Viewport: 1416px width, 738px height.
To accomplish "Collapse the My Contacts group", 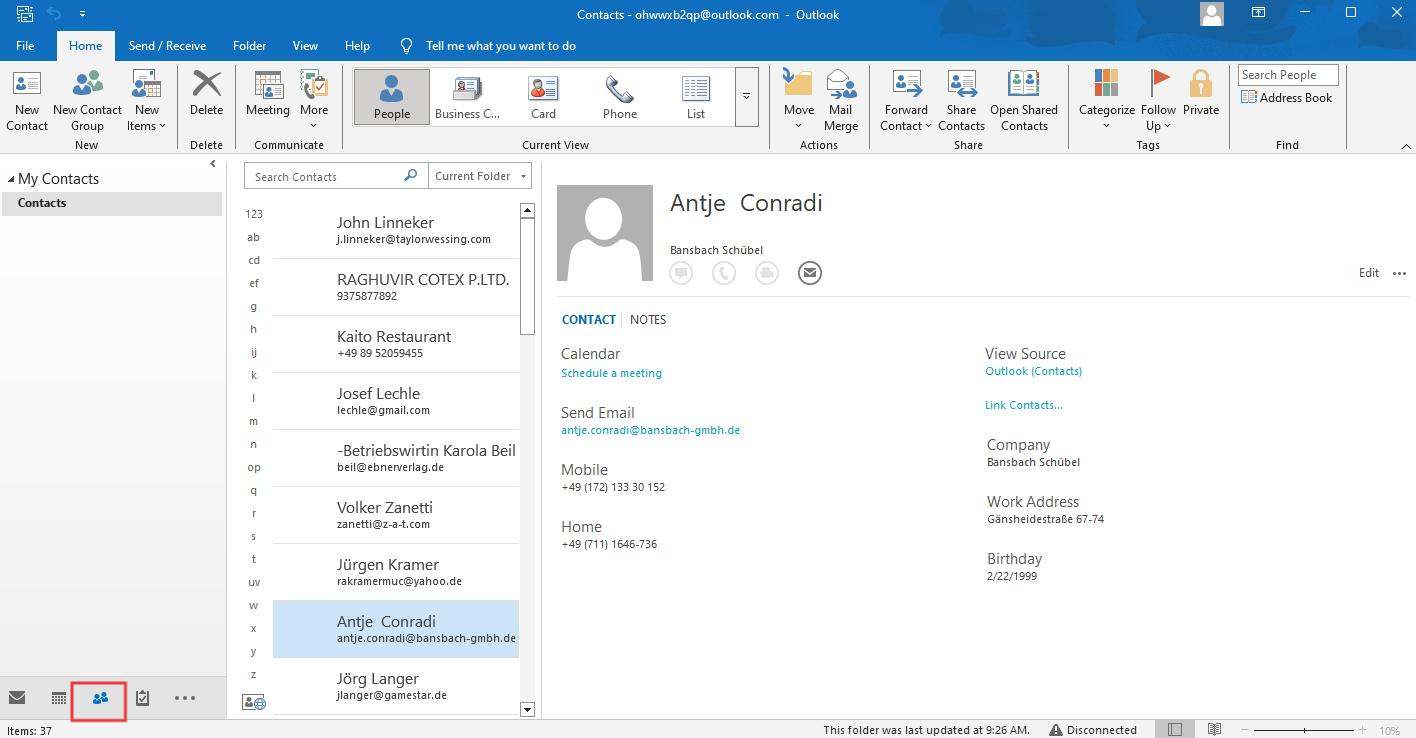I will pos(11,179).
